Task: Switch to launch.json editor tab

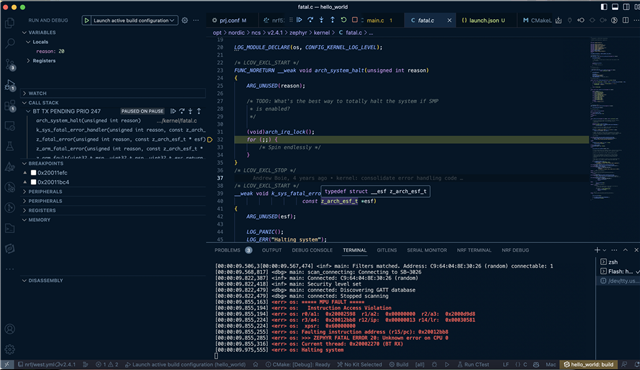Action: tap(486, 20)
